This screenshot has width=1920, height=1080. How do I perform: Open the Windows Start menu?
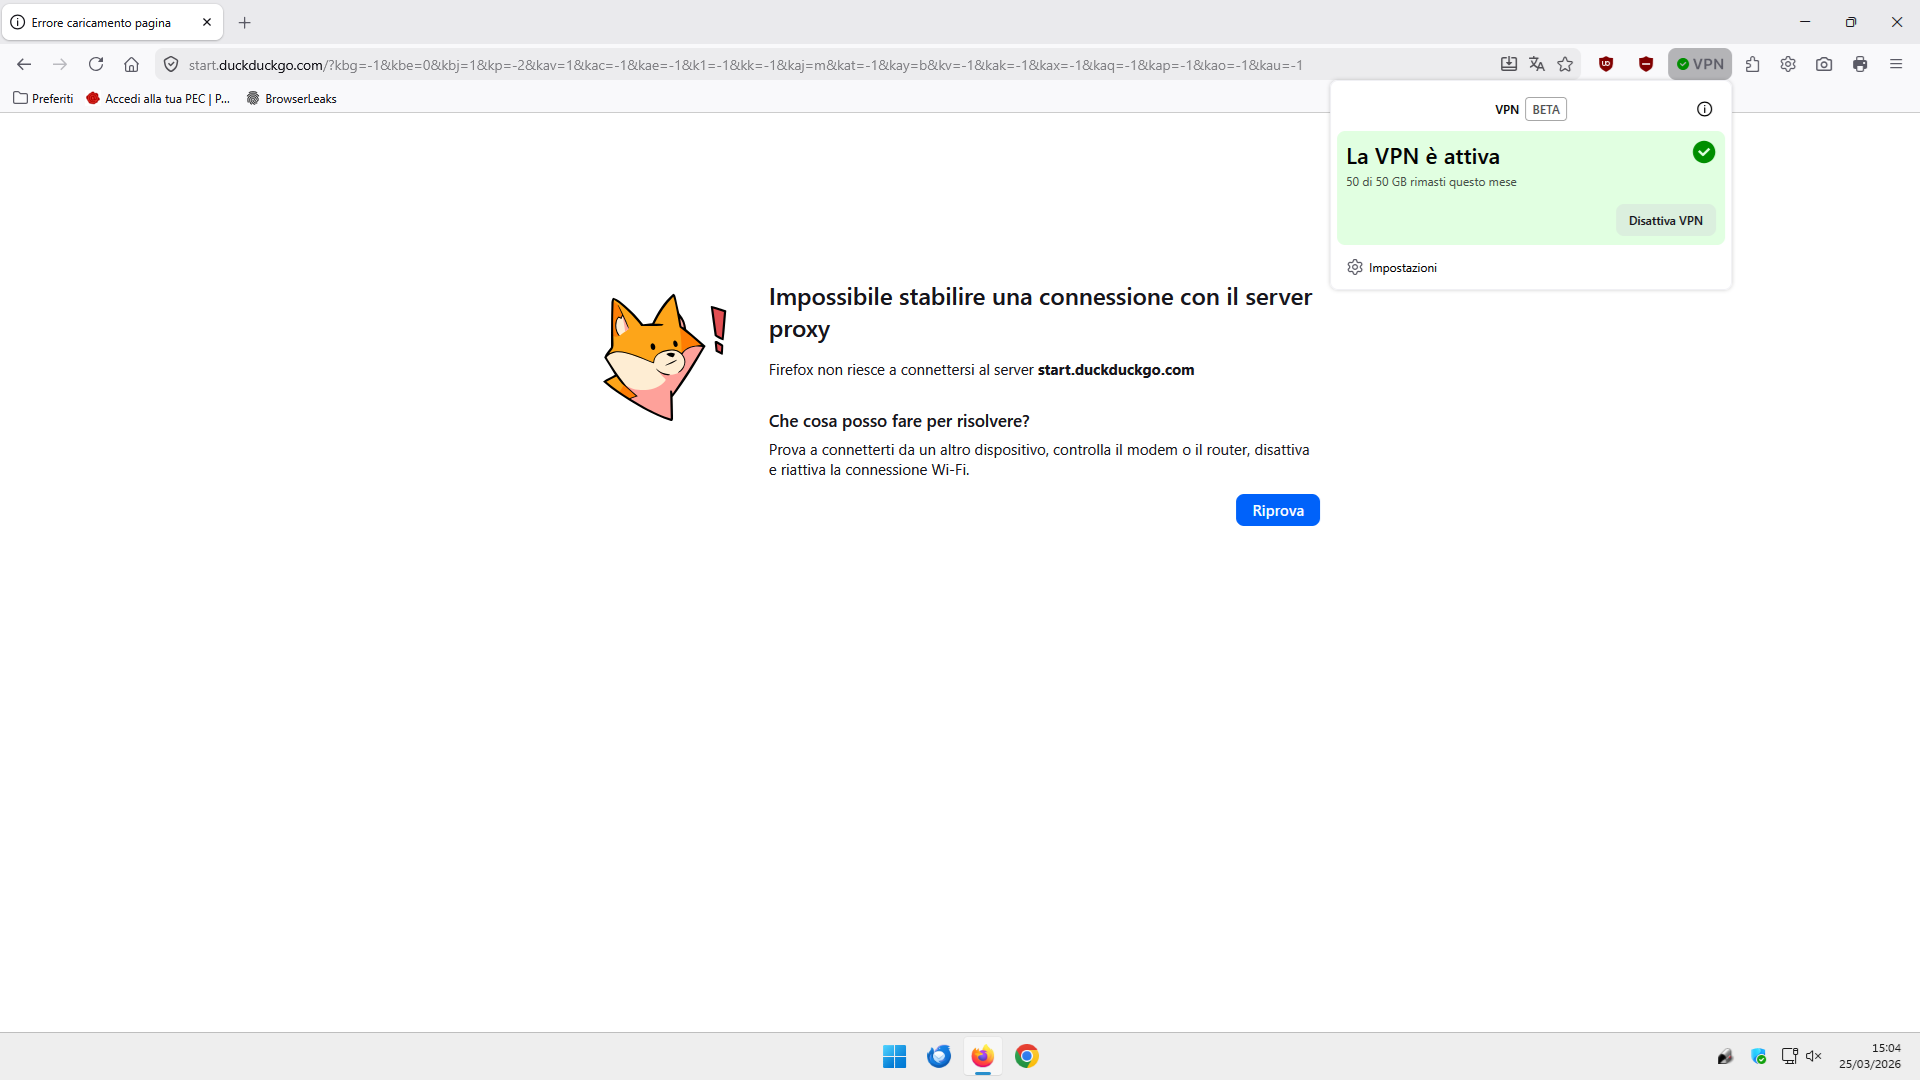(x=894, y=1056)
